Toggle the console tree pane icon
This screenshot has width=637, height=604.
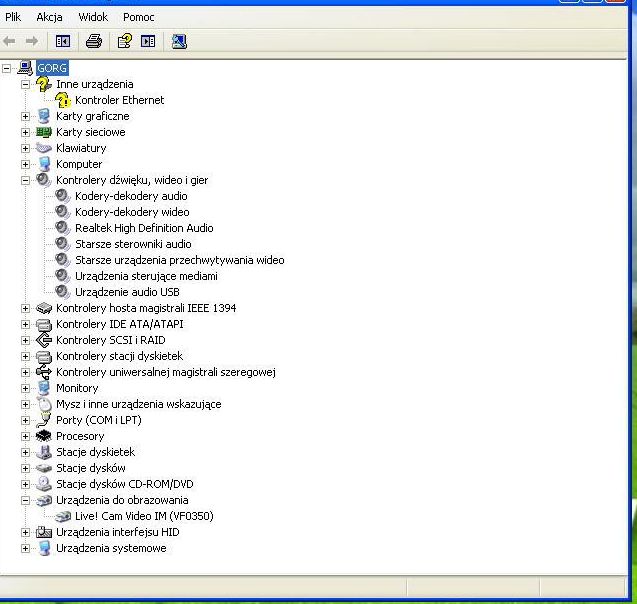pyautogui.click(x=63, y=41)
